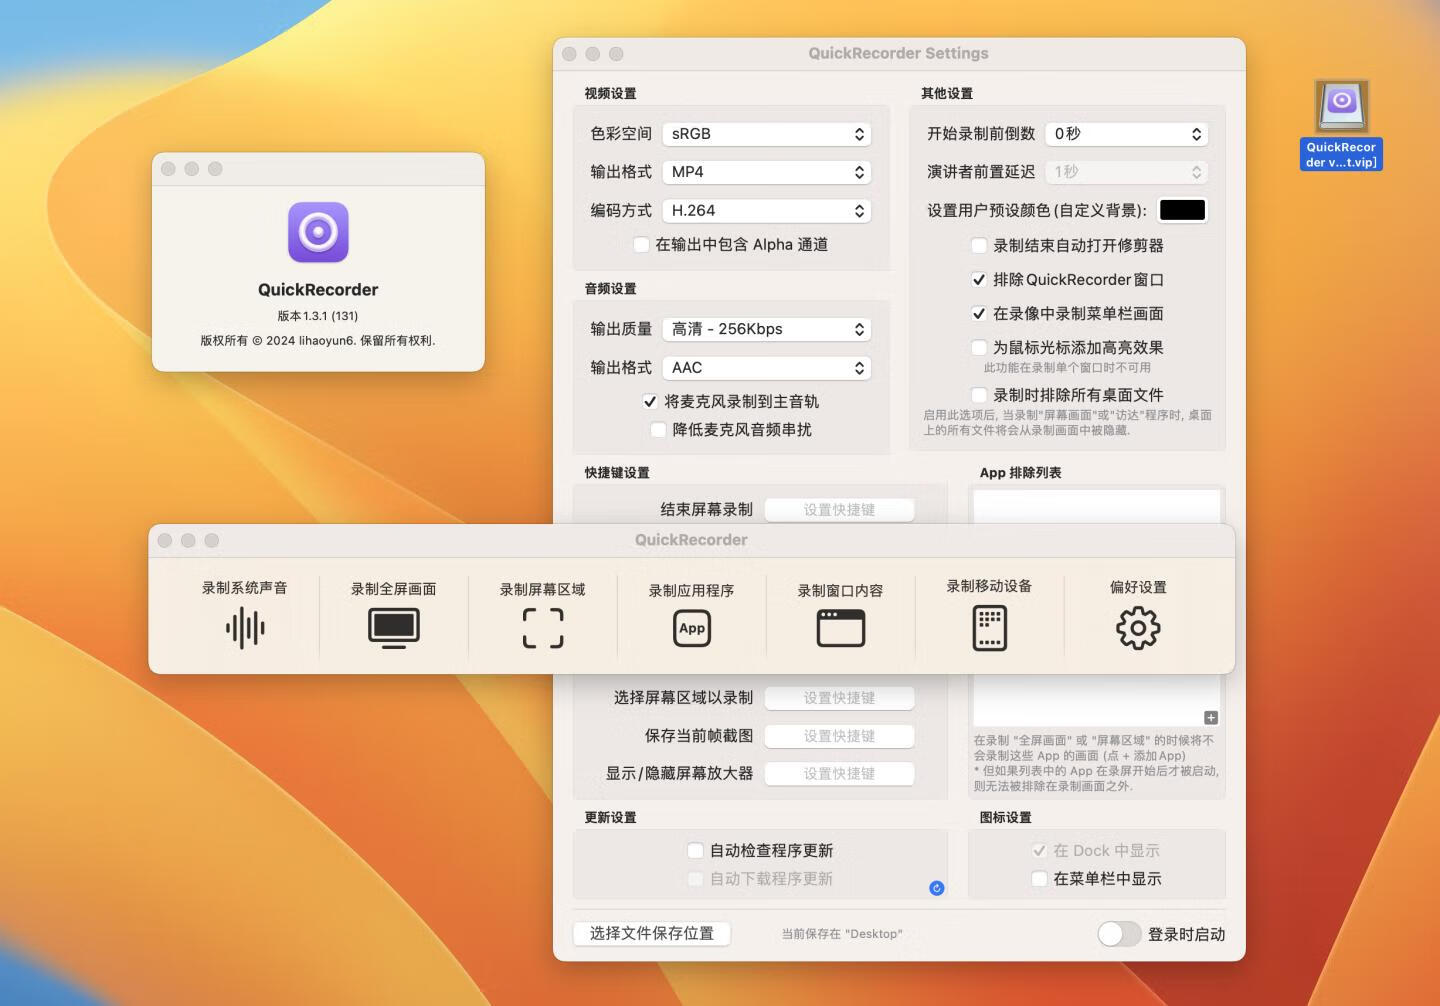Set shortcut for ending screen recording
The image size is (1440, 1006).
click(x=840, y=510)
